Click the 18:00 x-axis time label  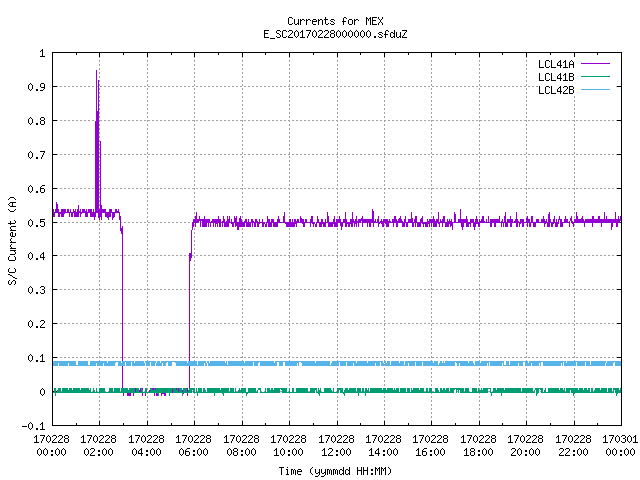pyautogui.click(x=478, y=452)
